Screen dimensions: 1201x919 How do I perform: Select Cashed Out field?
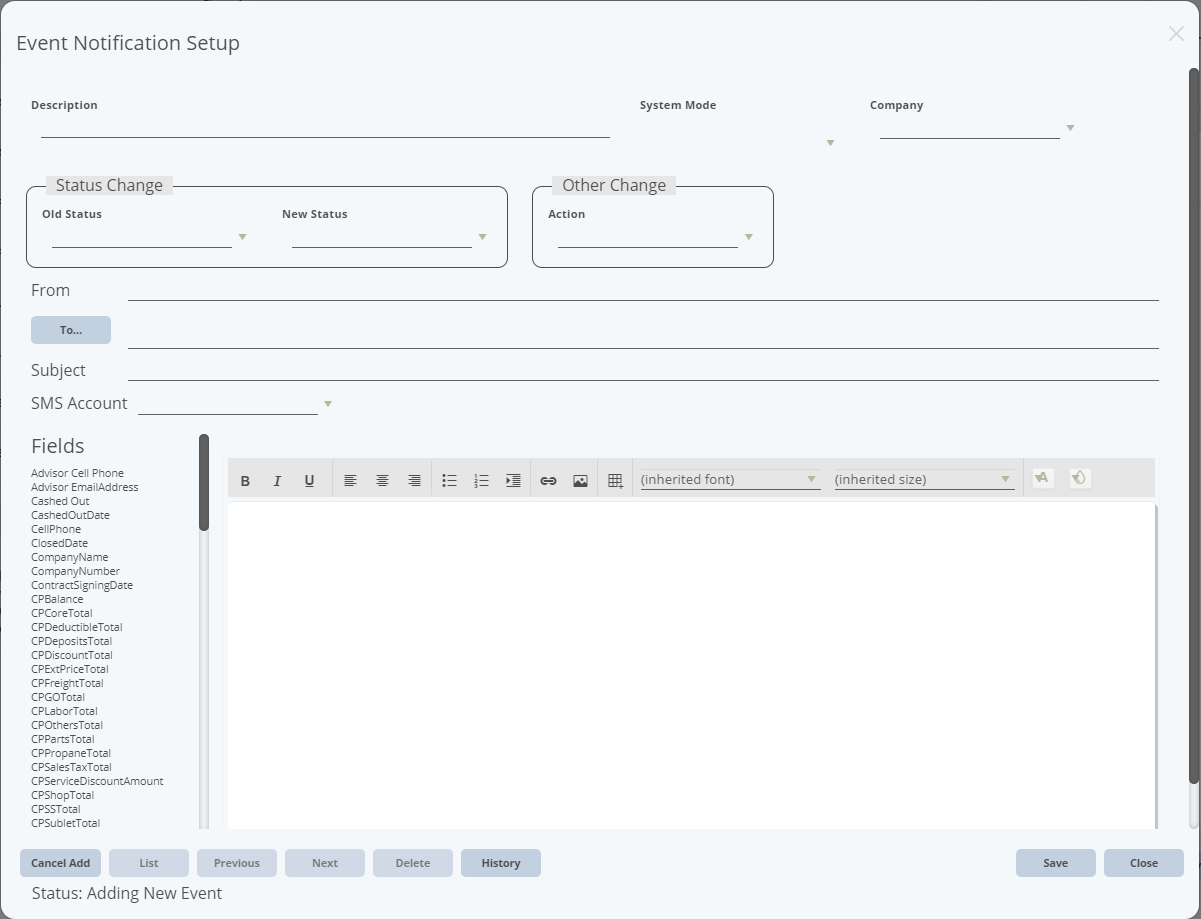(x=60, y=501)
